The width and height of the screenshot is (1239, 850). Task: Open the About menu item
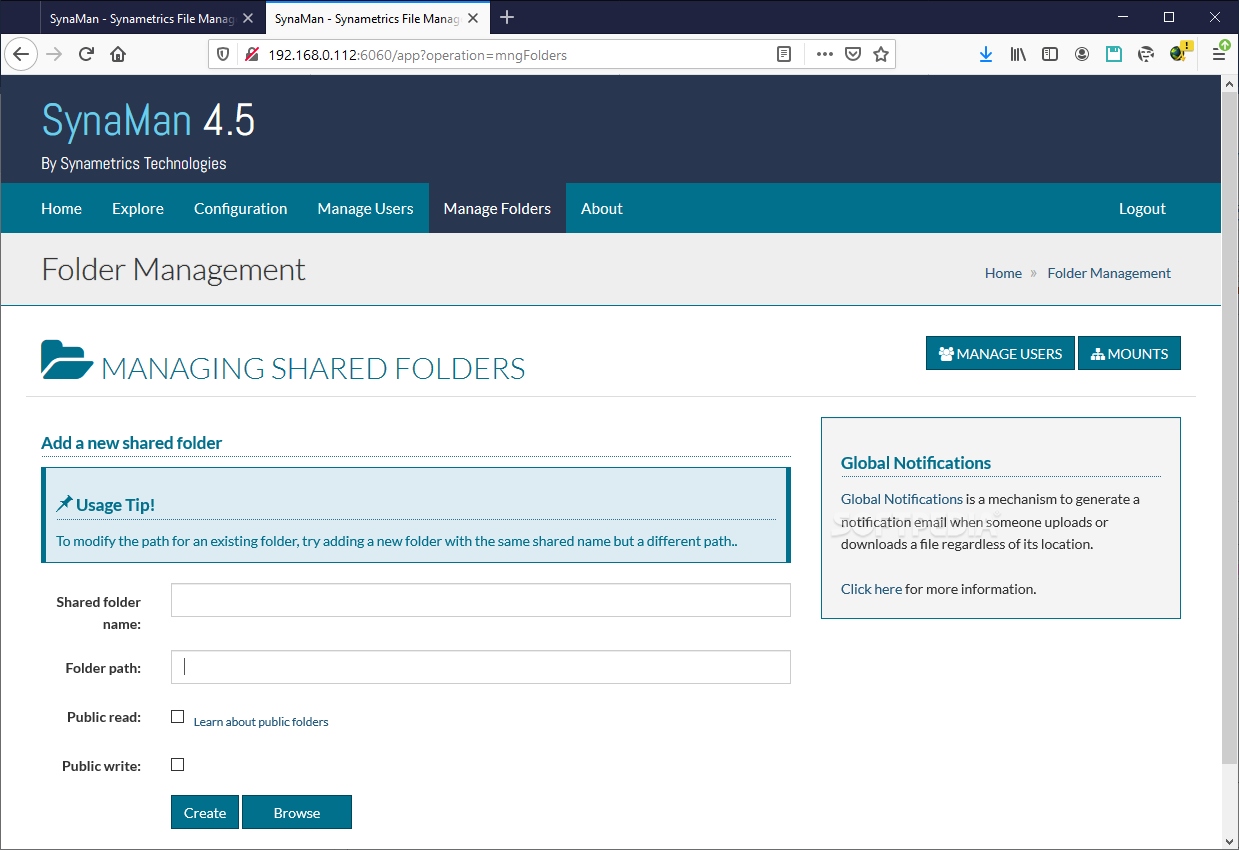click(x=602, y=208)
